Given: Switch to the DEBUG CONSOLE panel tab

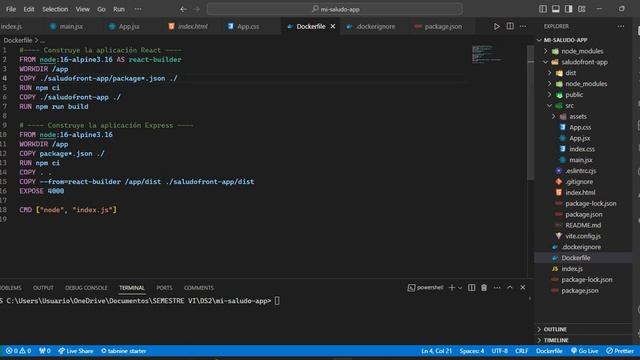Looking at the screenshot, I should coord(86,288).
